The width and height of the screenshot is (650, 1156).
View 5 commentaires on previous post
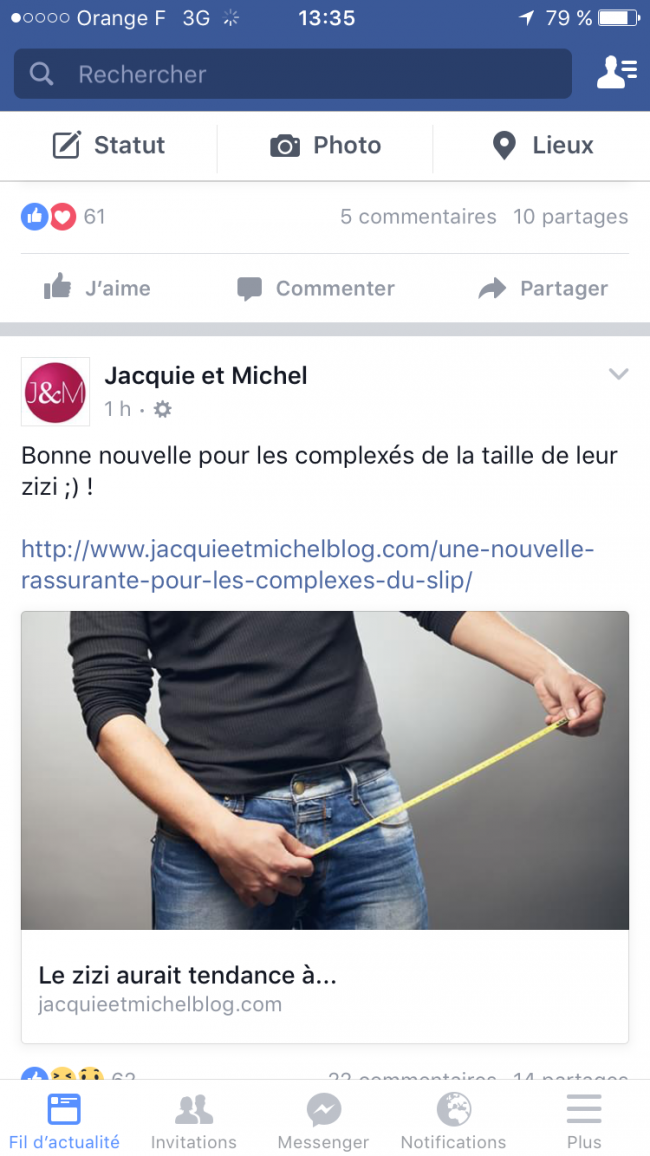tap(418, 217)
